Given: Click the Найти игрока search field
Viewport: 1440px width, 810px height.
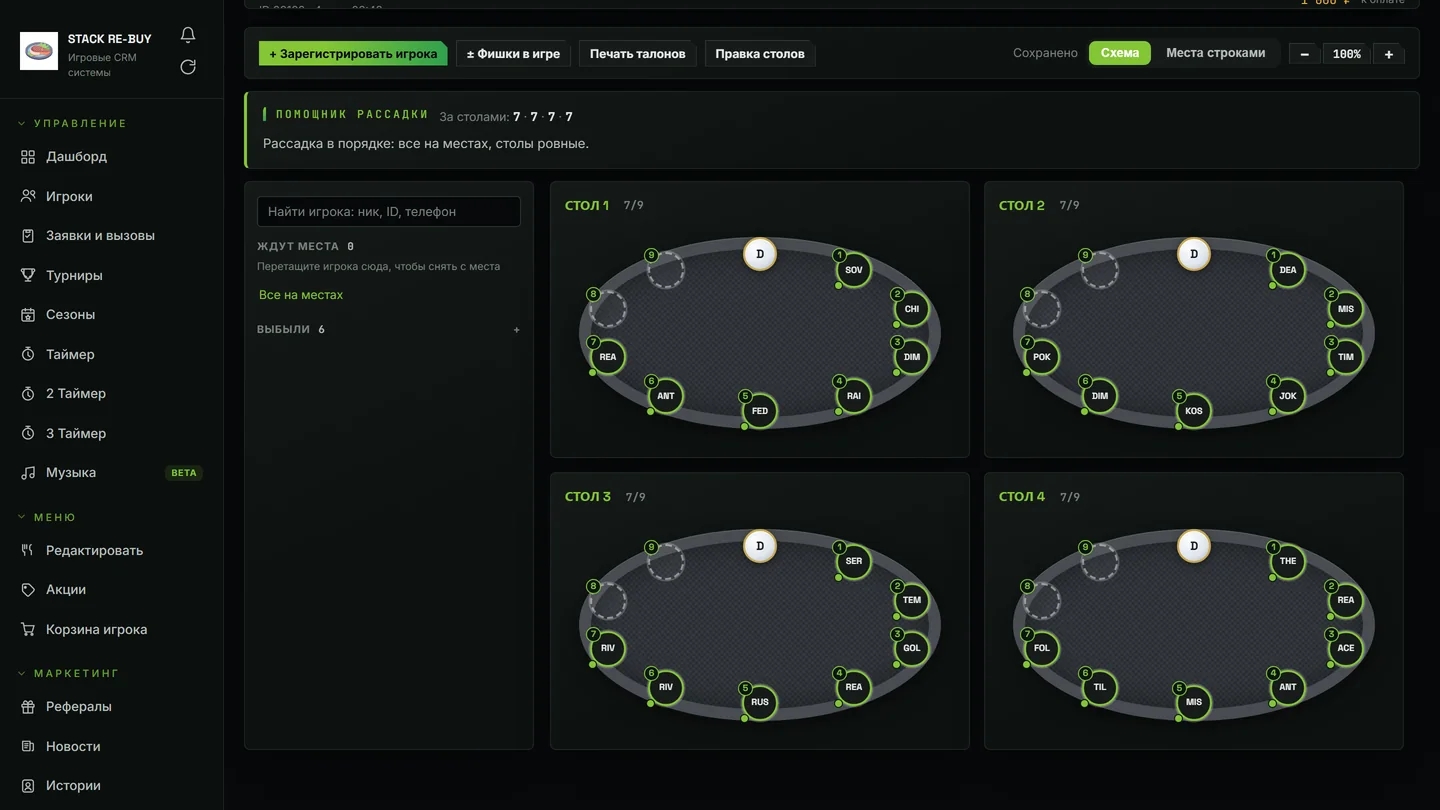Looking at the screenshot, I should [389, 212].
